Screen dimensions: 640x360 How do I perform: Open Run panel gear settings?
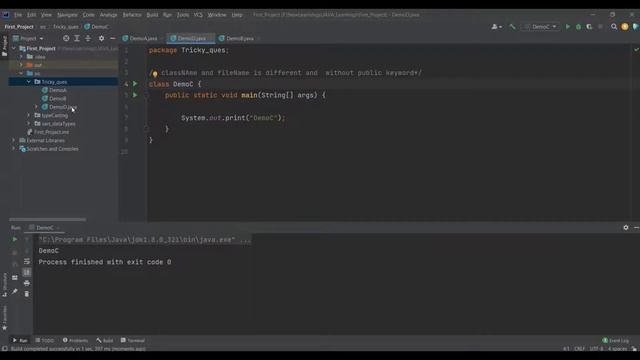coord(626,227)
